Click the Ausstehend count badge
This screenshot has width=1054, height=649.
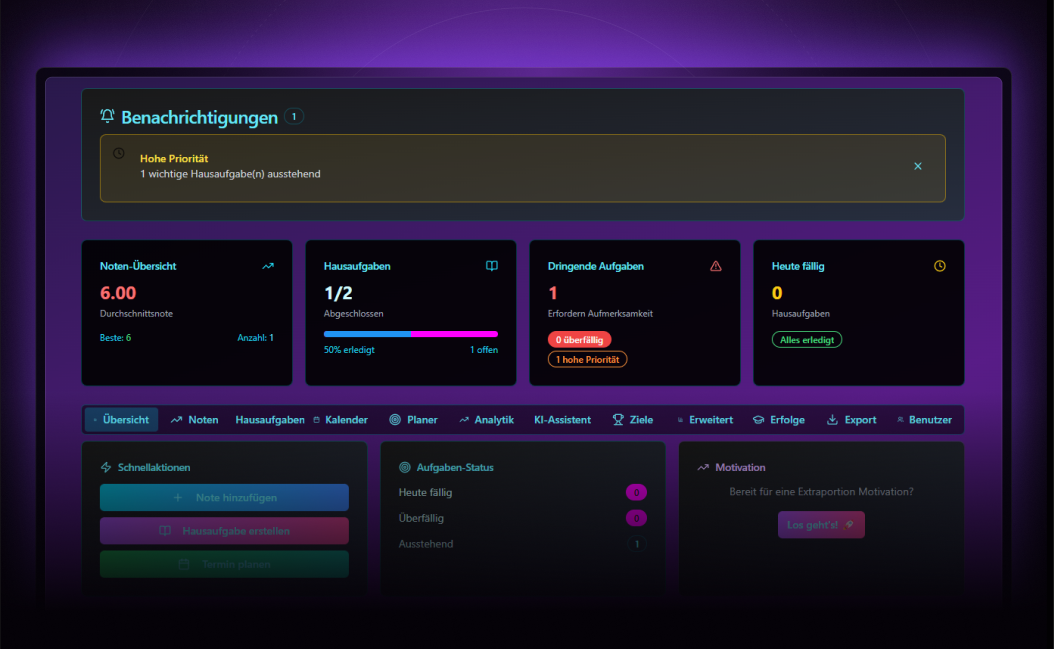click(637, 544)
